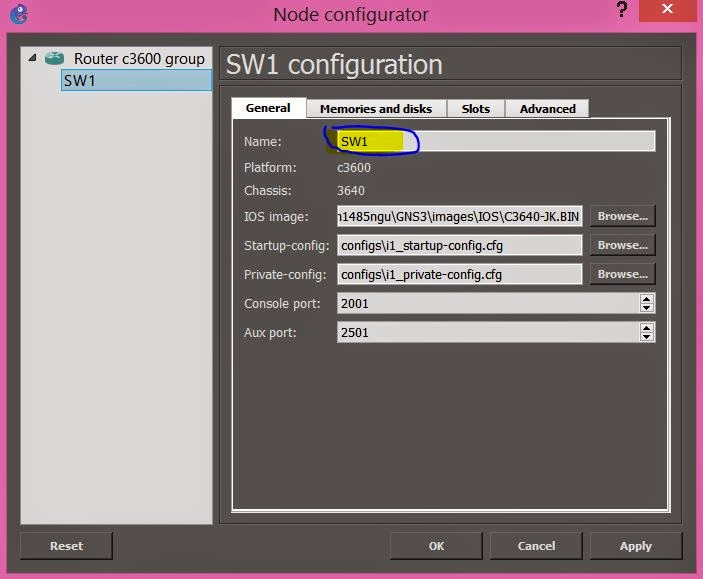The width and height of the screenshot is (703, 579).
Task: Click the Console port: label
Action: click(282, 304)
